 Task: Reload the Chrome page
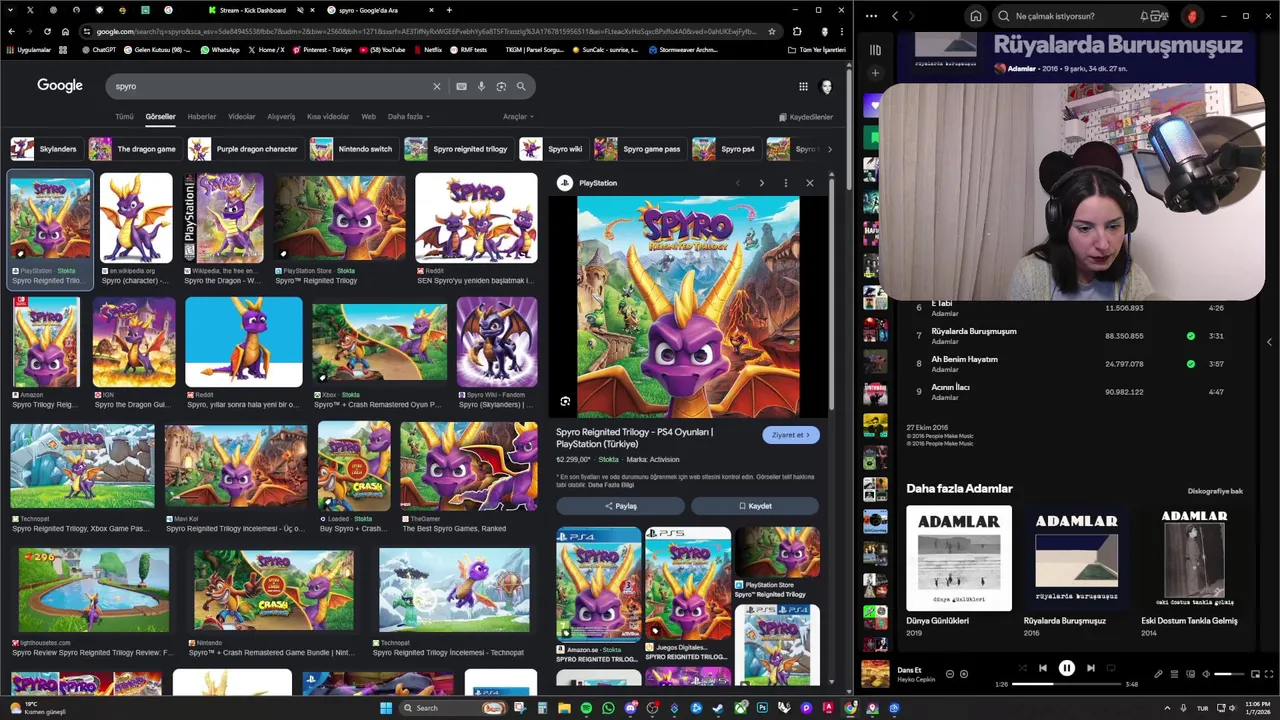(47, 31)
